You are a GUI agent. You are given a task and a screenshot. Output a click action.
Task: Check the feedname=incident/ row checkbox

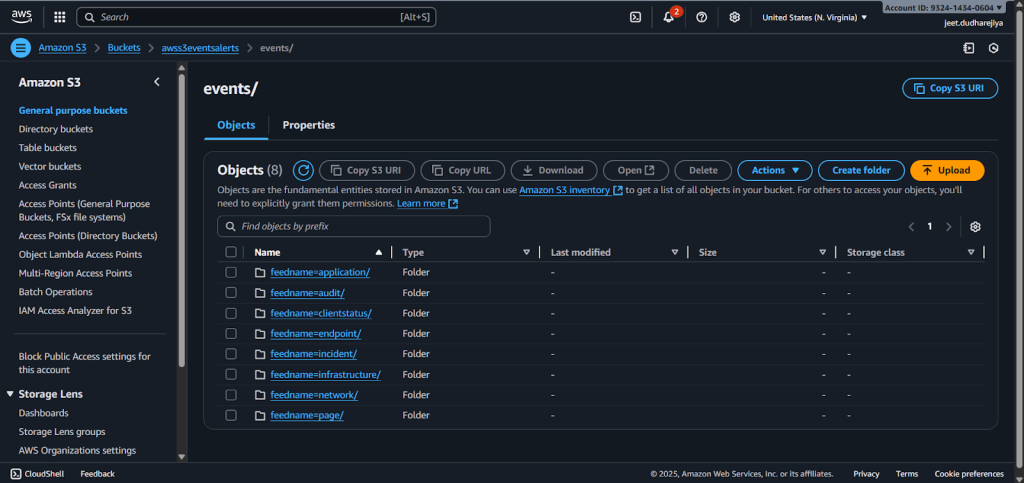(231, 354)
